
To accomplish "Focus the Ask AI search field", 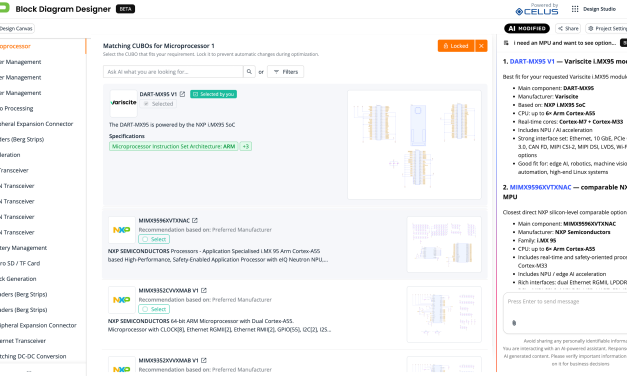I will 173,72.
